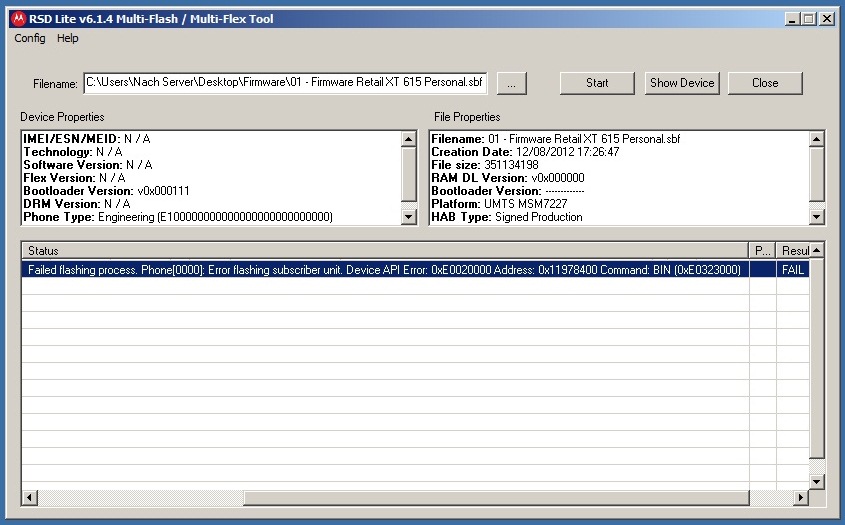Click the 'Technology: N / A' line

point(73,151)
